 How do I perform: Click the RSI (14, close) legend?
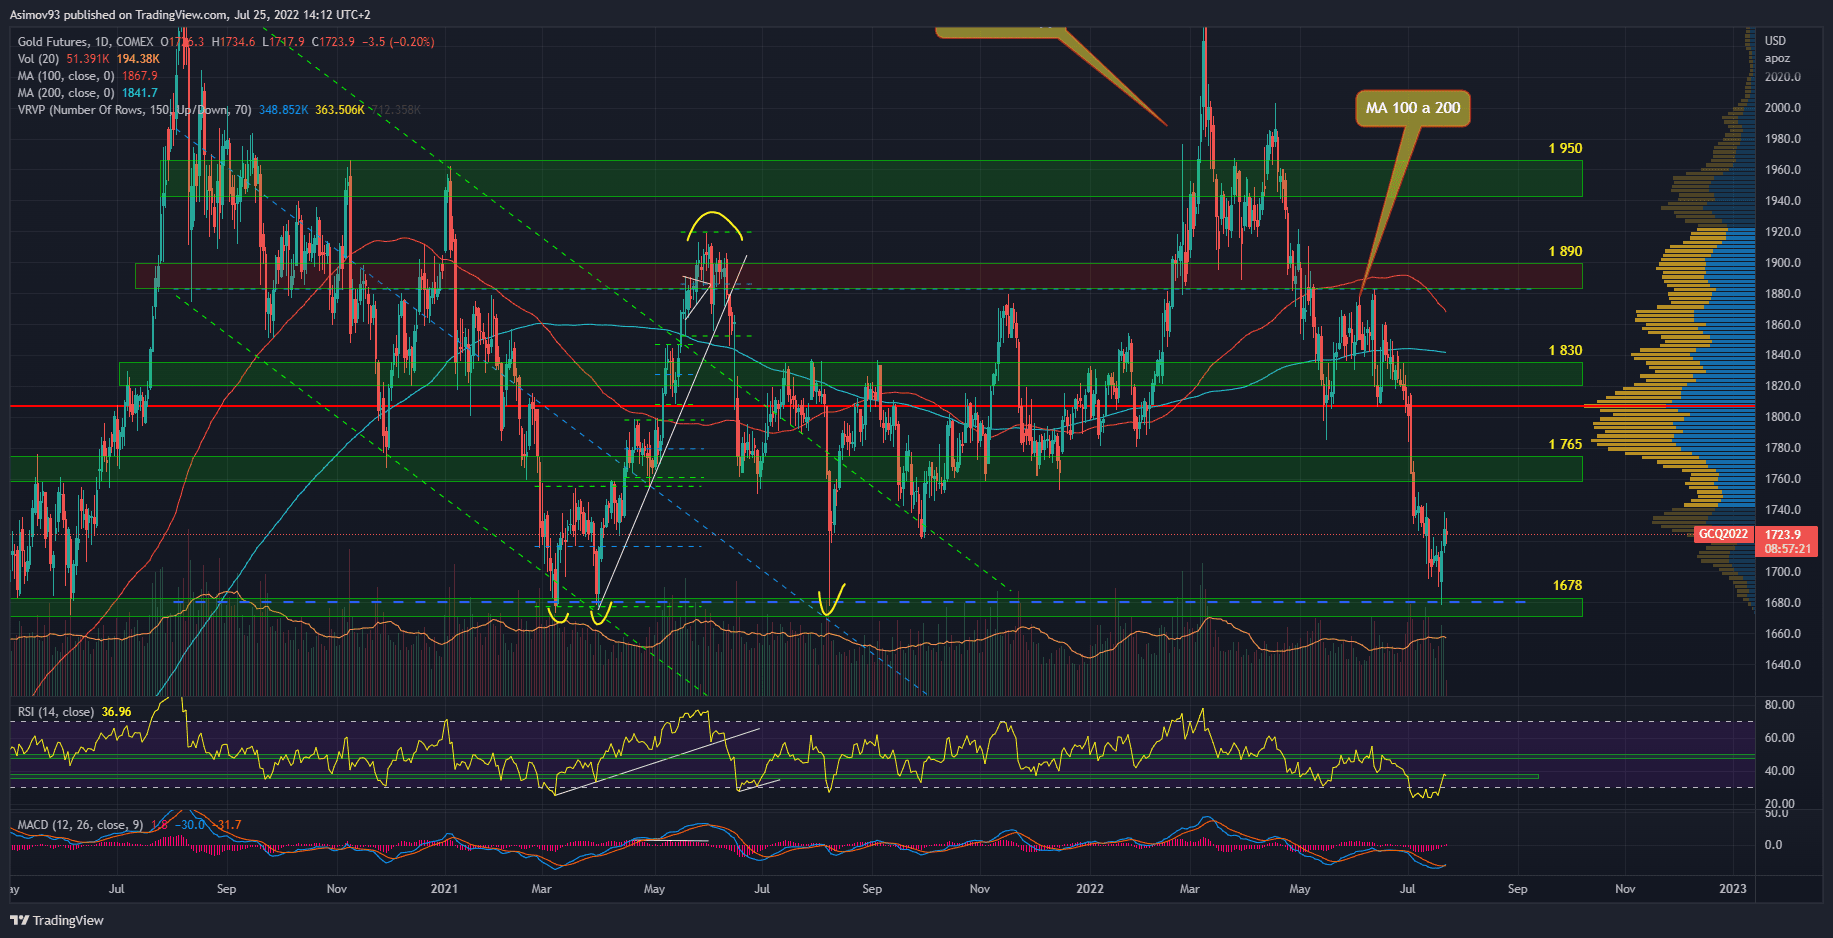[x=56, y=712]
